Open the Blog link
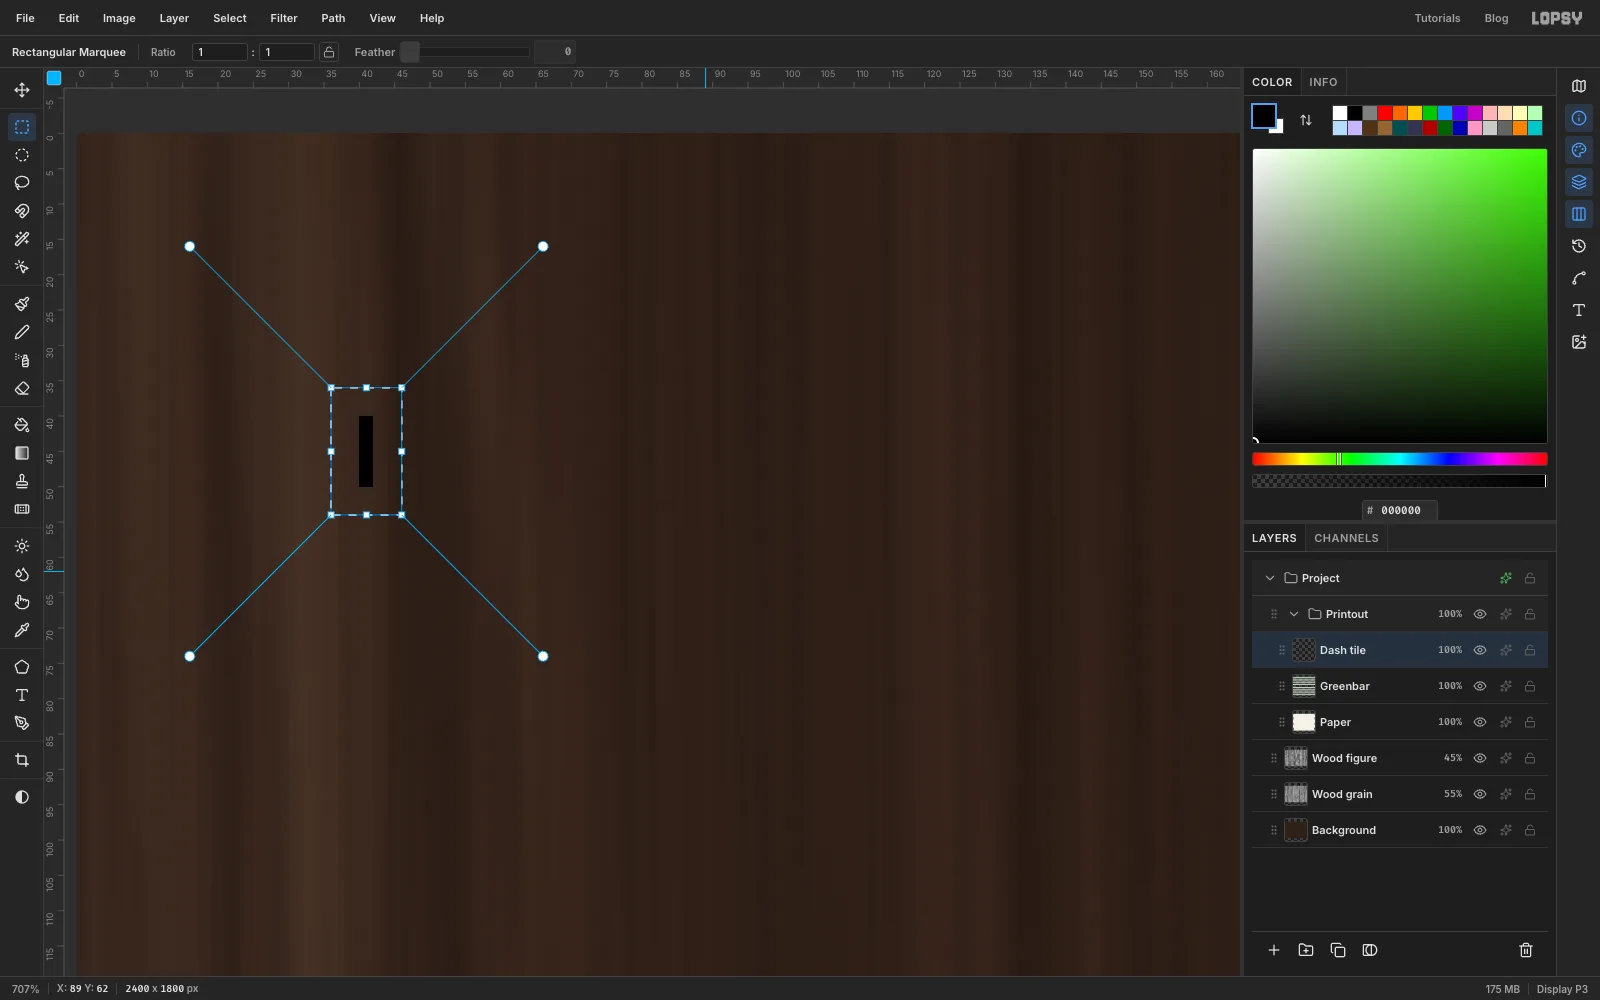 tap(1496, 18)
